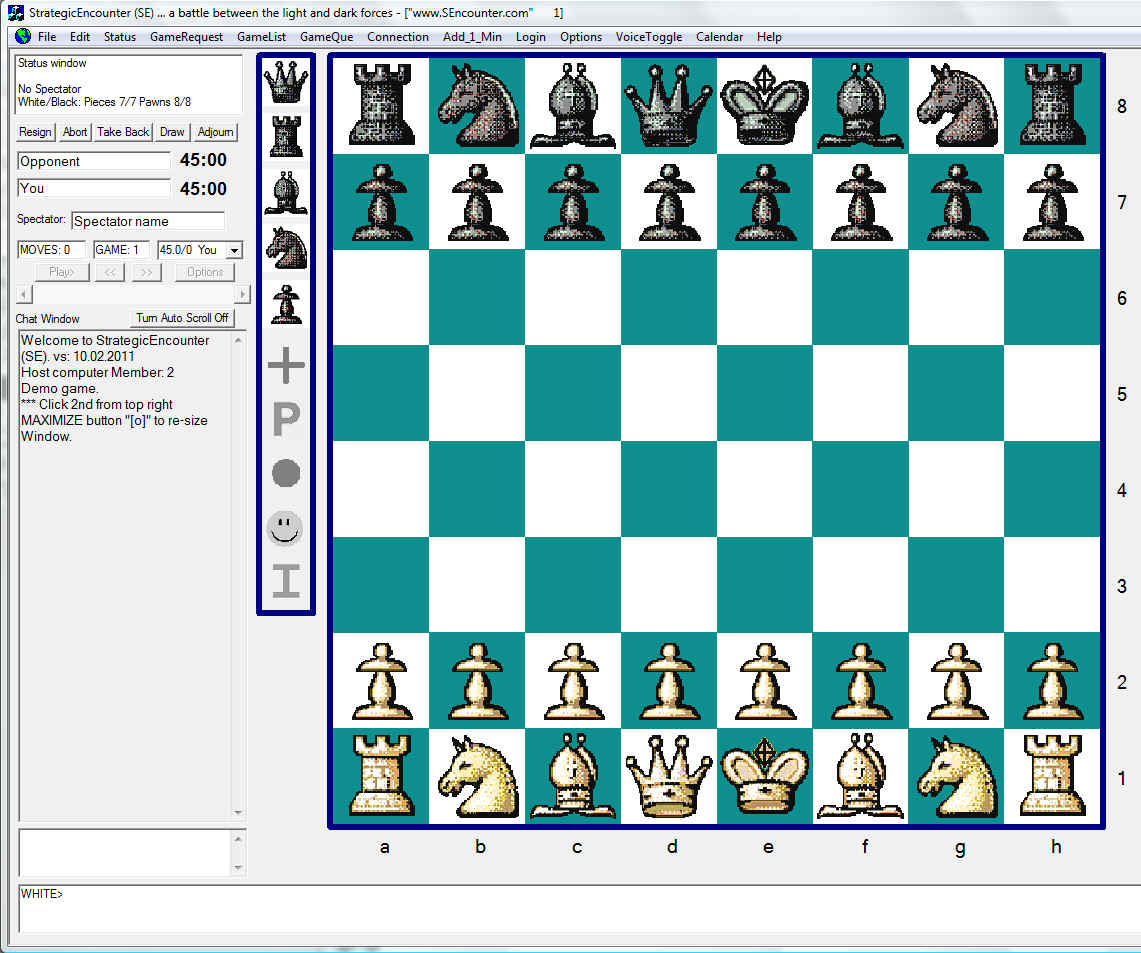1141x953 pixels.
Task: Select the black knight on b8
Action: pos(477,105)
